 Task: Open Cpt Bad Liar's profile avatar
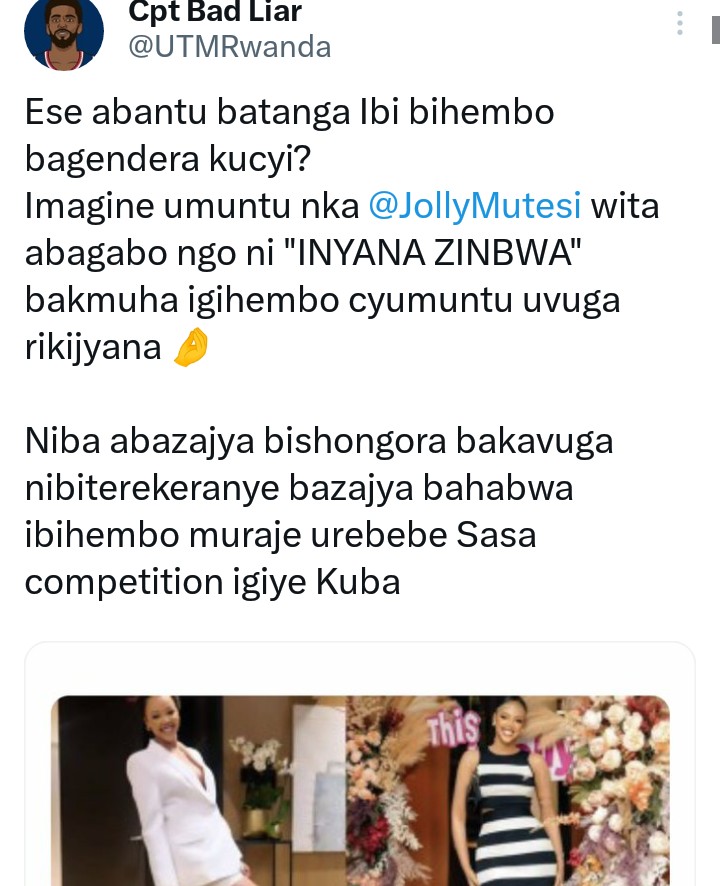pos(64,33)
